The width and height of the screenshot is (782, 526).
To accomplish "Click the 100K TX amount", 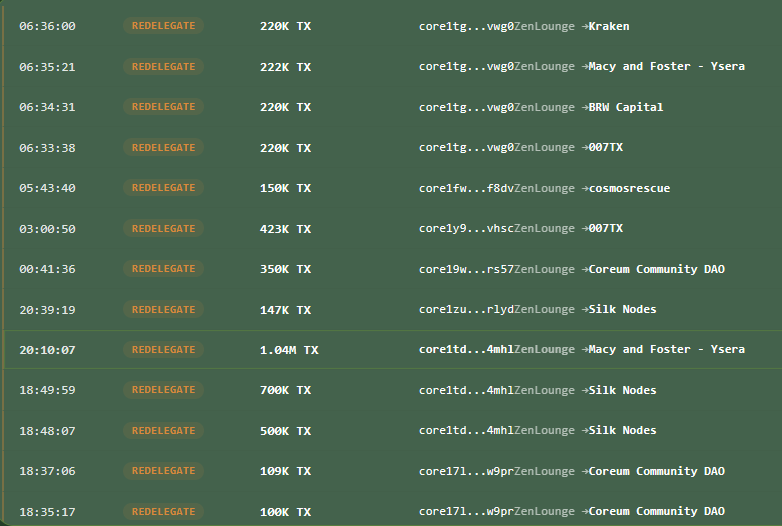I will (x=285, y=512).
